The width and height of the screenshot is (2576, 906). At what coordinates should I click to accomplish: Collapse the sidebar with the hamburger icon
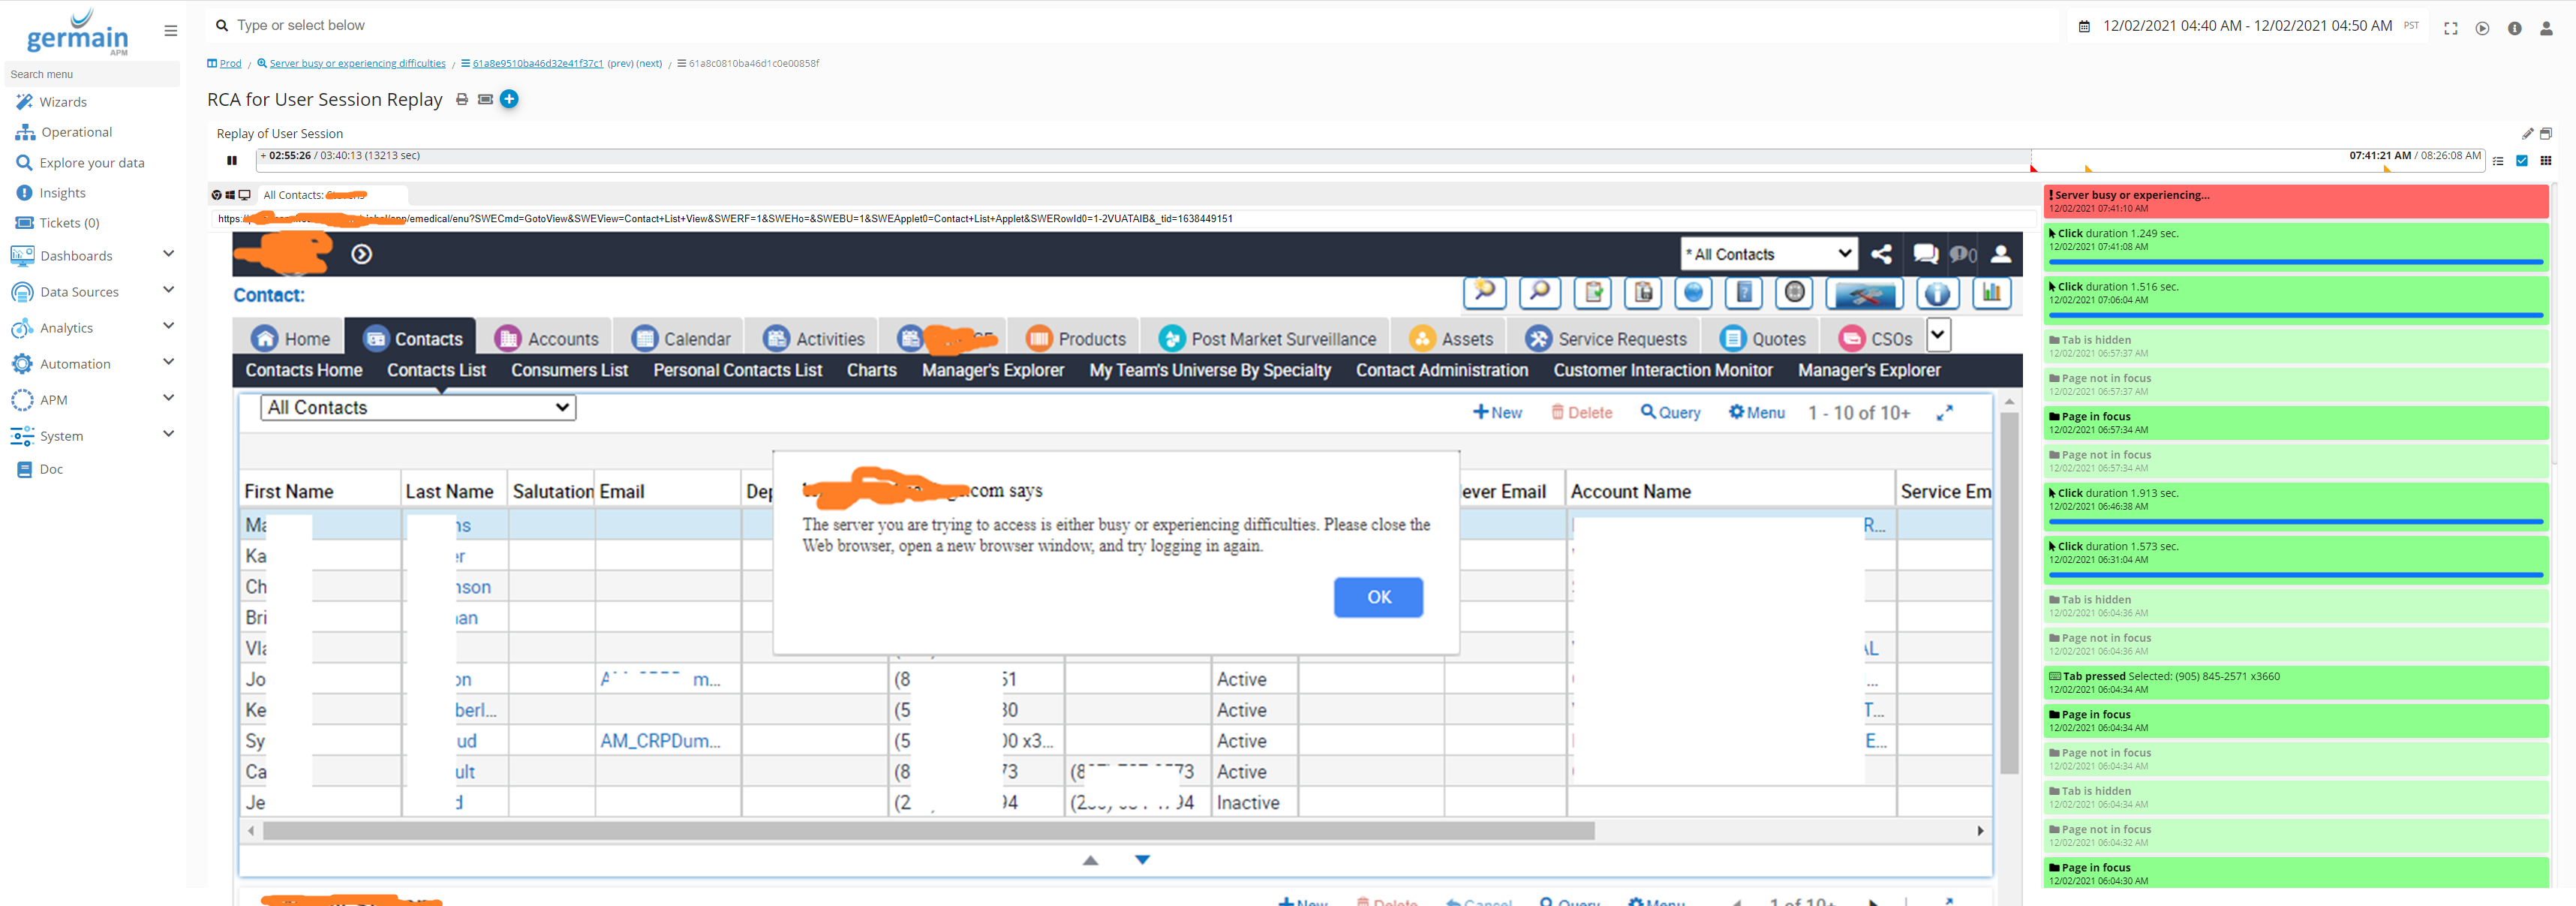click(171, 31)
